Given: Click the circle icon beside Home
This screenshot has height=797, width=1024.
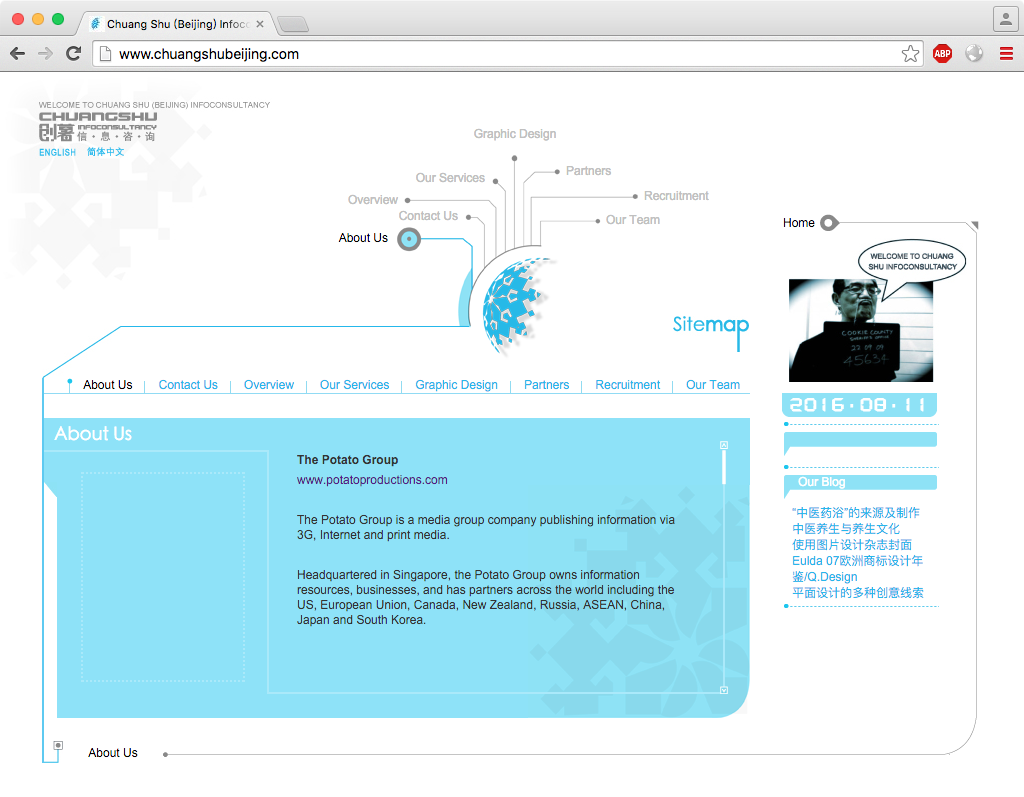Looking at the screenshot, I should 828,223.
